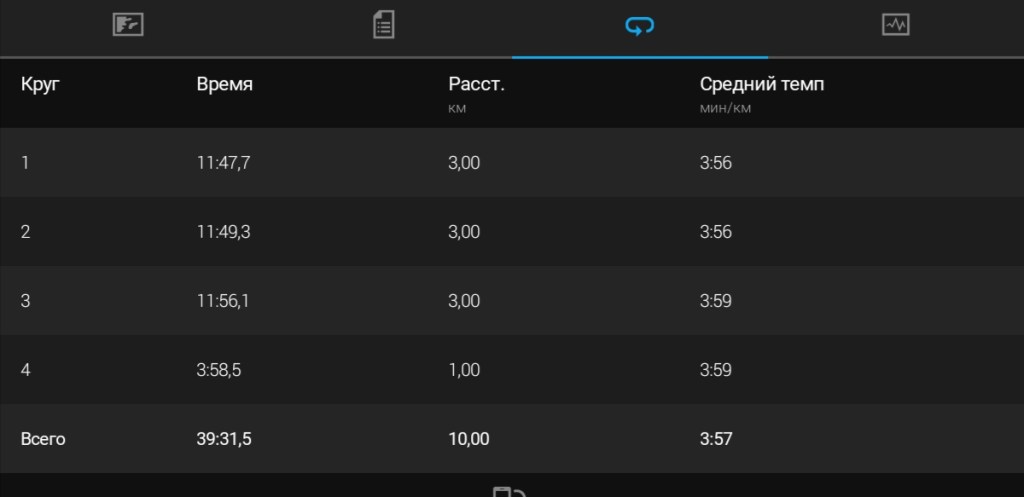Click total average pace 3:57
The width and height of the screenshot is (1024, 497).
716,439
